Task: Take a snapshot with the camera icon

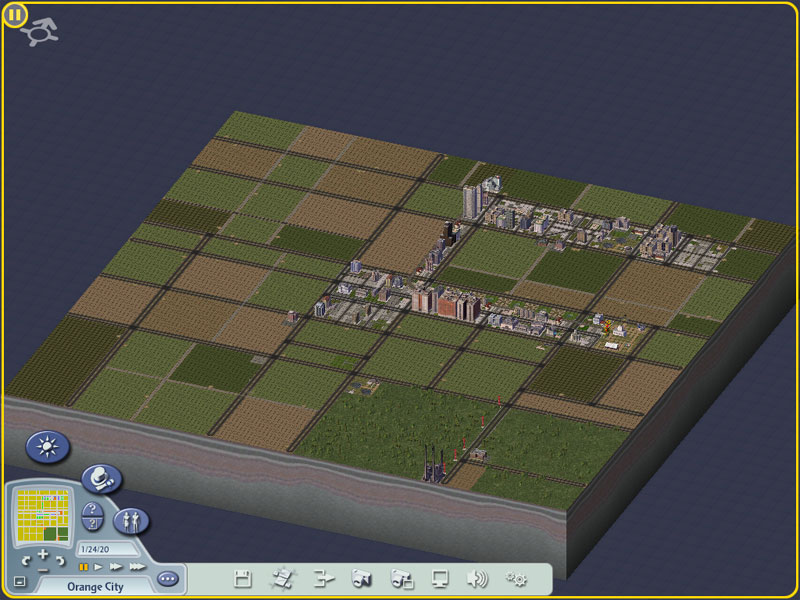Action: click(362, 579)
